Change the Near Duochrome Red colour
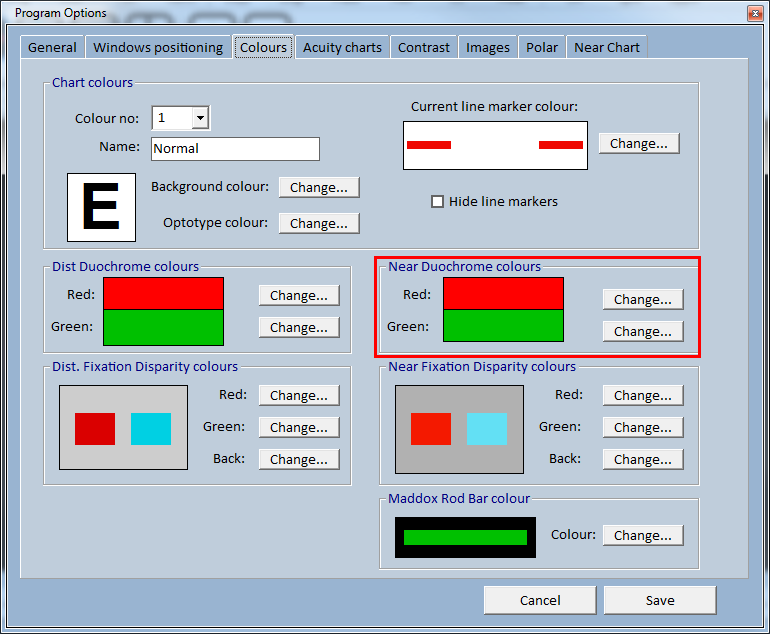The height and width of the screenshot is (634, 770). click(642, 299)
